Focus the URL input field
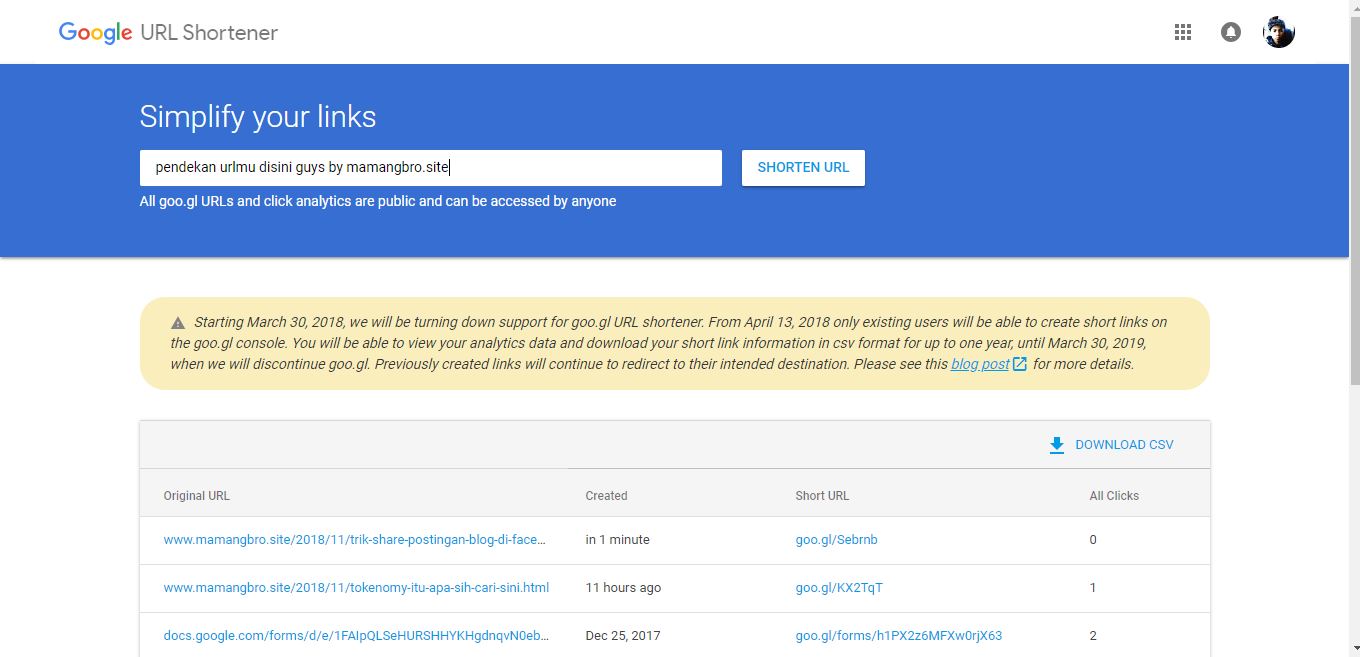 (431, 168)
